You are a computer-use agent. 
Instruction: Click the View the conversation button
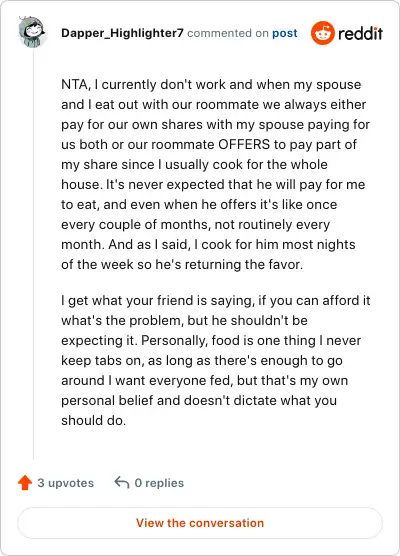(x=200, y=523)
